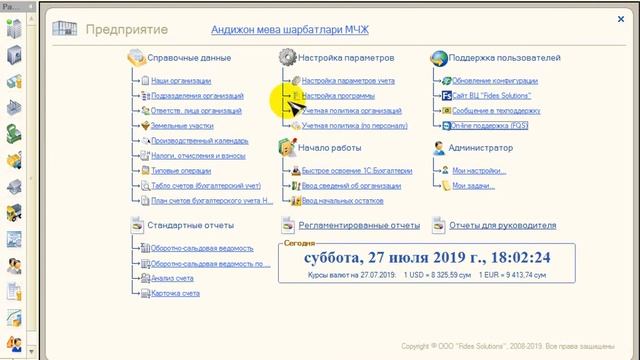Open the clipboard documents sidebar icon
This screenshot has width=640, height=360.
tap(14, 292)
